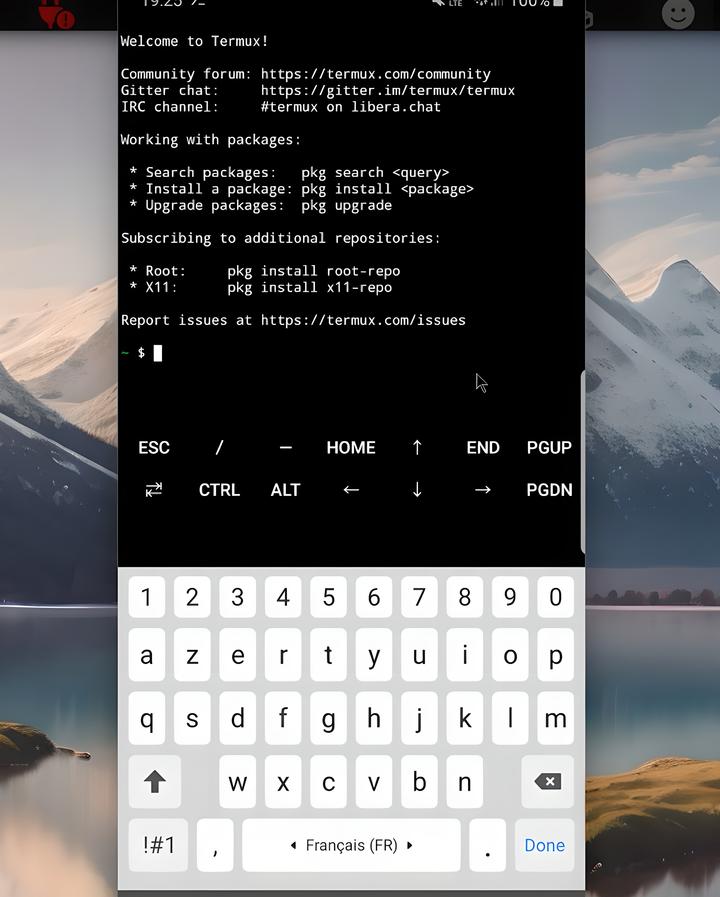Tap letter key f
This screenshot has width=720, height=897.
283,718
